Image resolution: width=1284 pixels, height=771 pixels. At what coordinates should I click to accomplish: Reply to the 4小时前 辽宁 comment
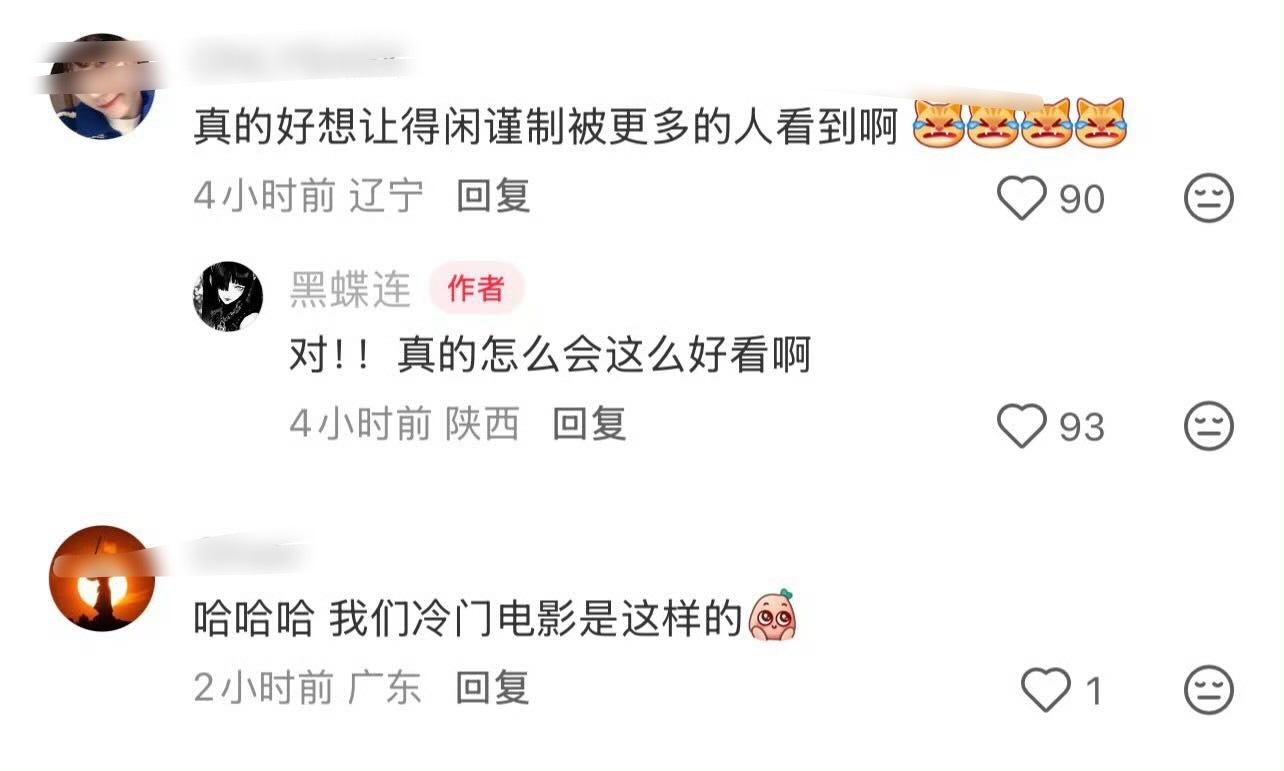tap(493, 197)
